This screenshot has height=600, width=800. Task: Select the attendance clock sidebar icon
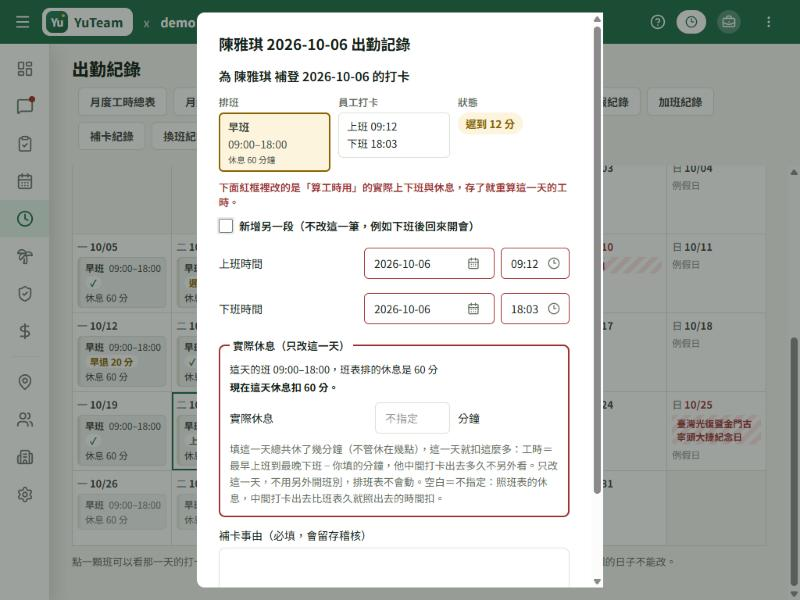pyautogui.click(x=24, y=219)
